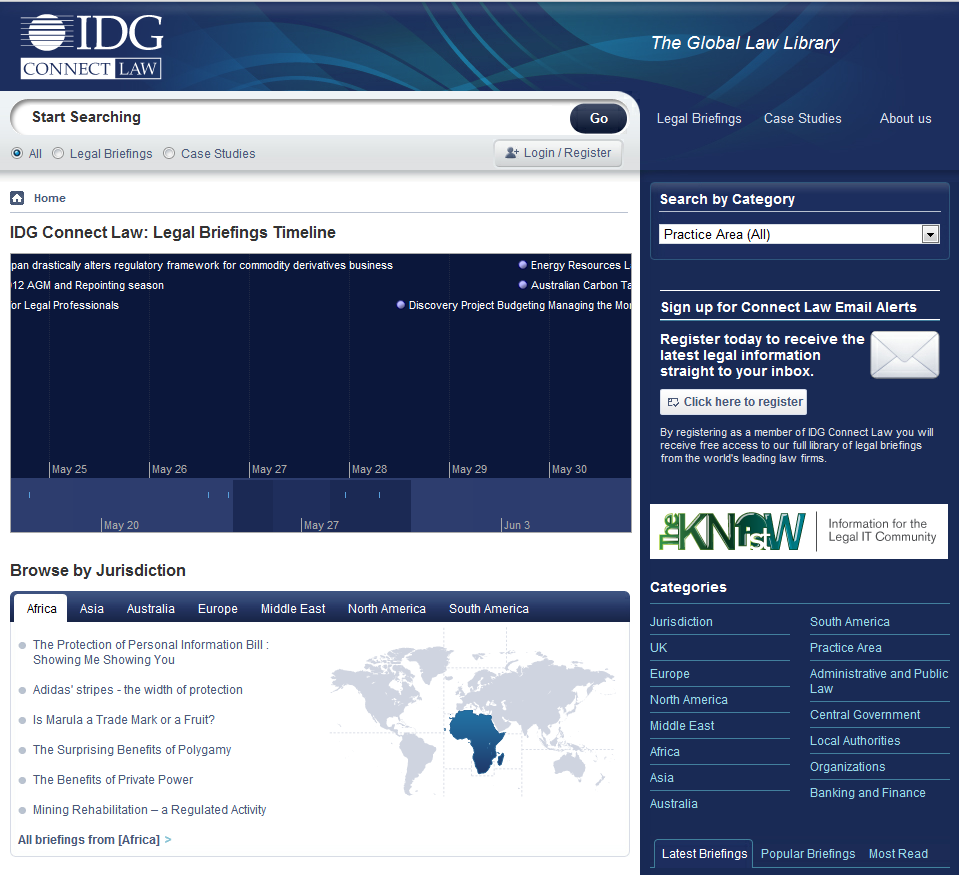Image resolution: width=959 pixels, height=875 pixels.
Task: Open The Know List banner
Action: click(799, 531)
